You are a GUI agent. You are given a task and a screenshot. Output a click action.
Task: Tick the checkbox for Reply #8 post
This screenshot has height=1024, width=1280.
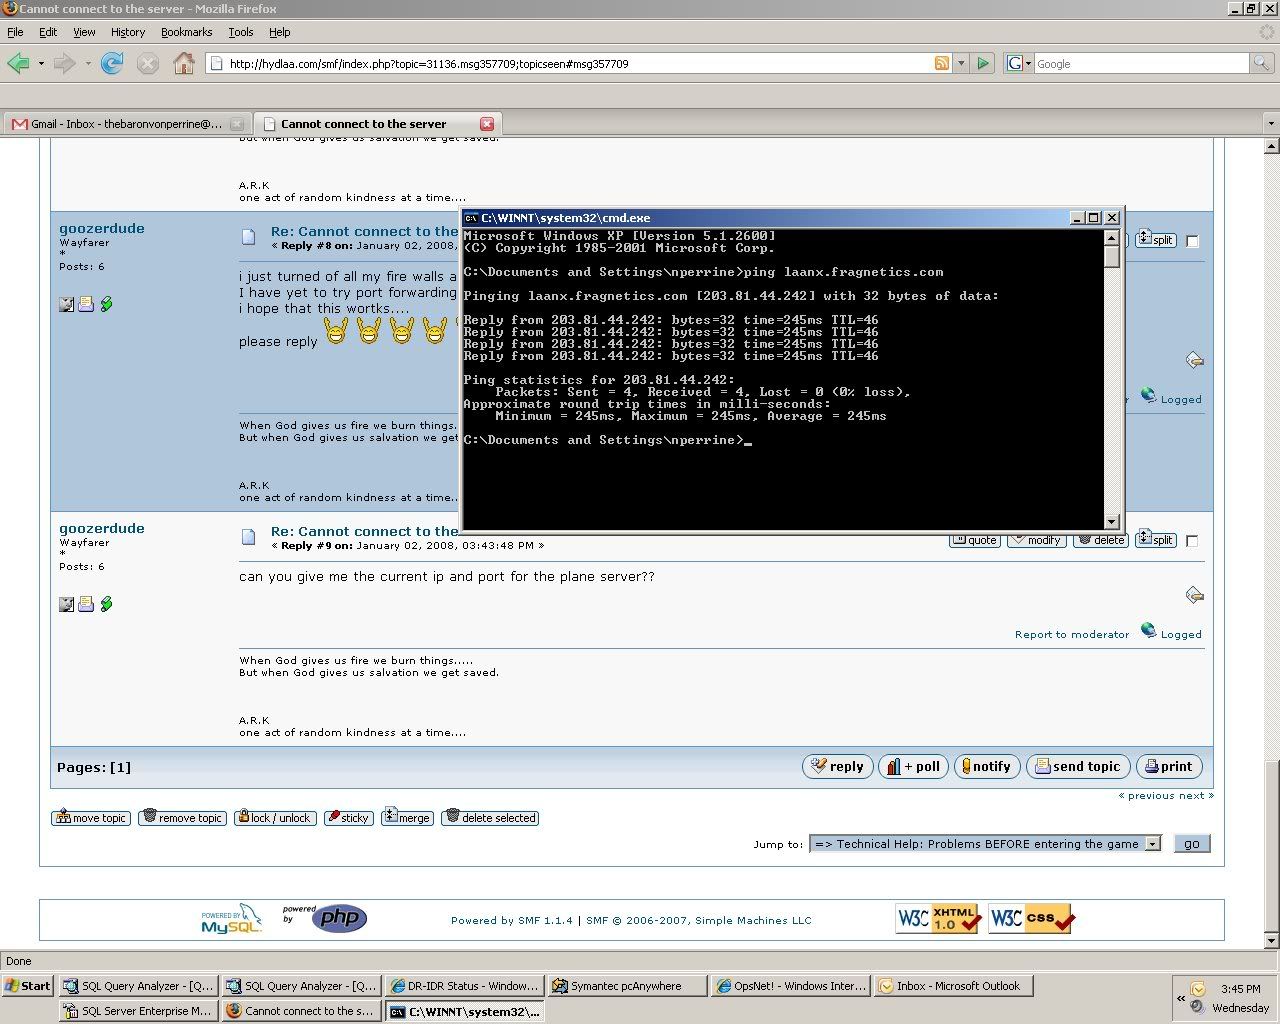click(1192, 241)
